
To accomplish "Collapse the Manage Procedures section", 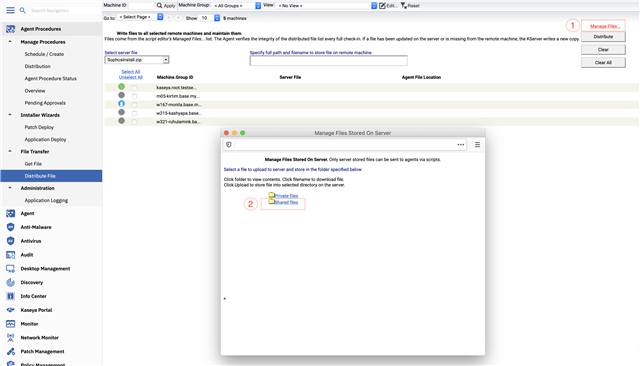I will coord(10,42).
